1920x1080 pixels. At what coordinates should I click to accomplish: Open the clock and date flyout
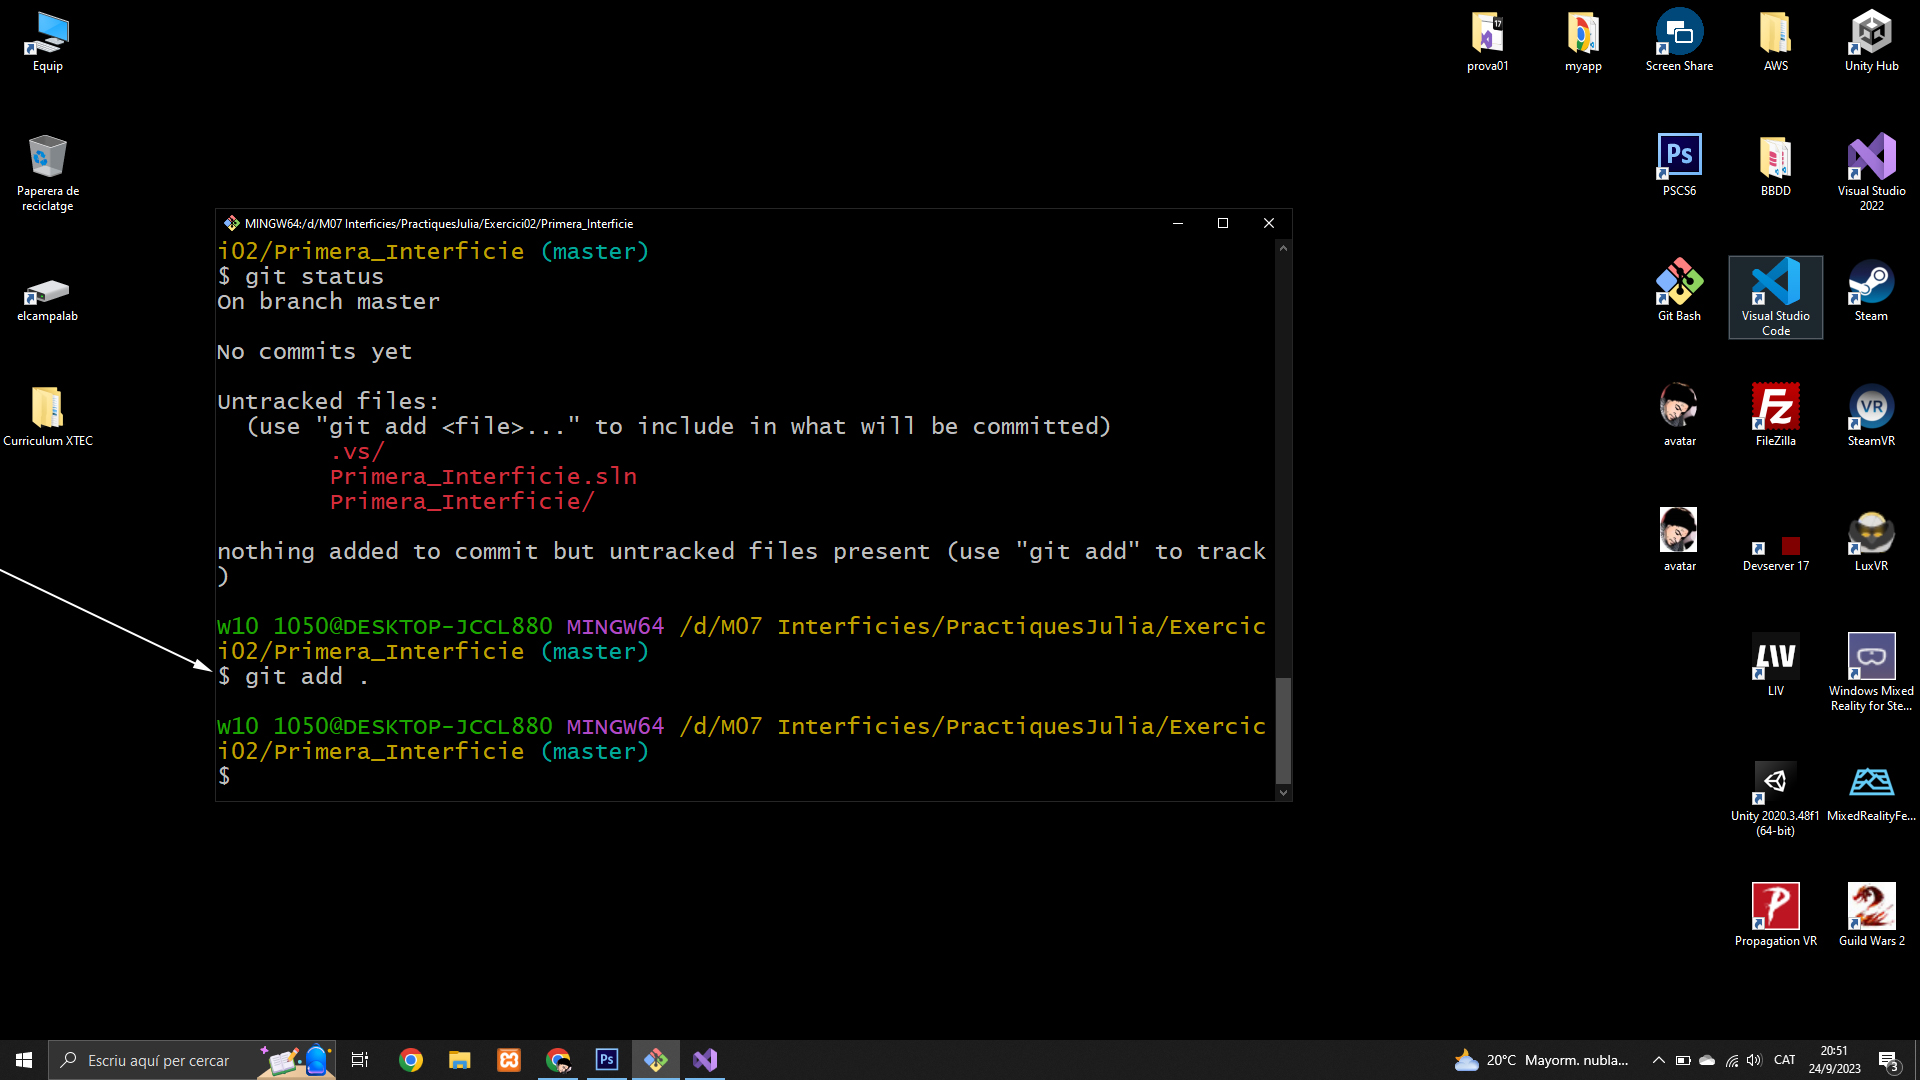(x=1834, y=1060)
